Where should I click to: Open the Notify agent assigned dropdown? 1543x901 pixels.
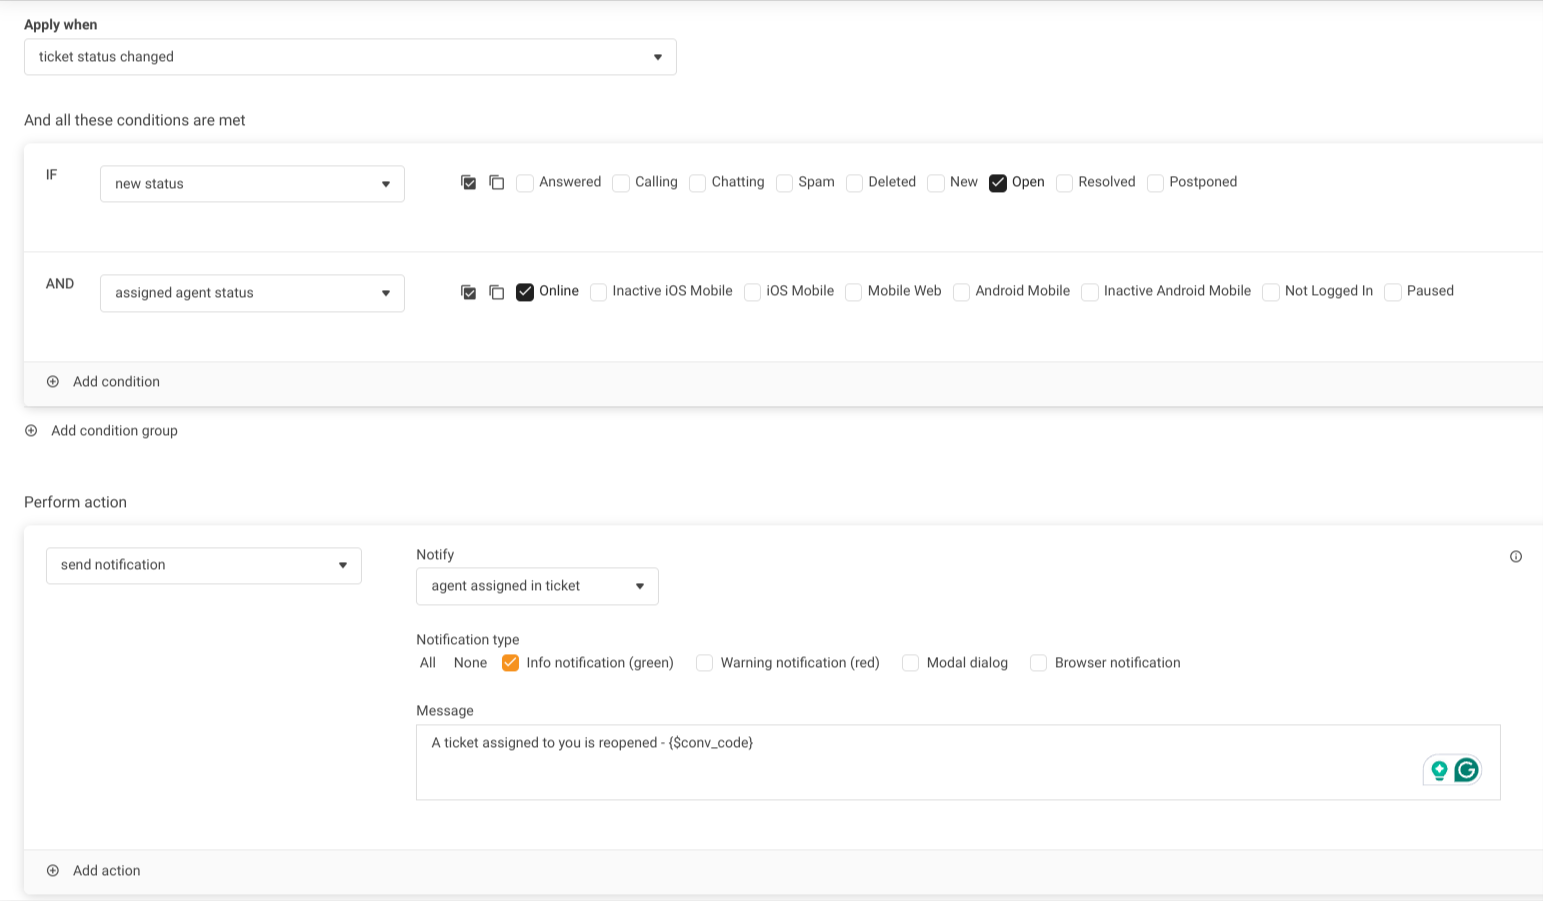pyautogui.click(x=537, y=586)
